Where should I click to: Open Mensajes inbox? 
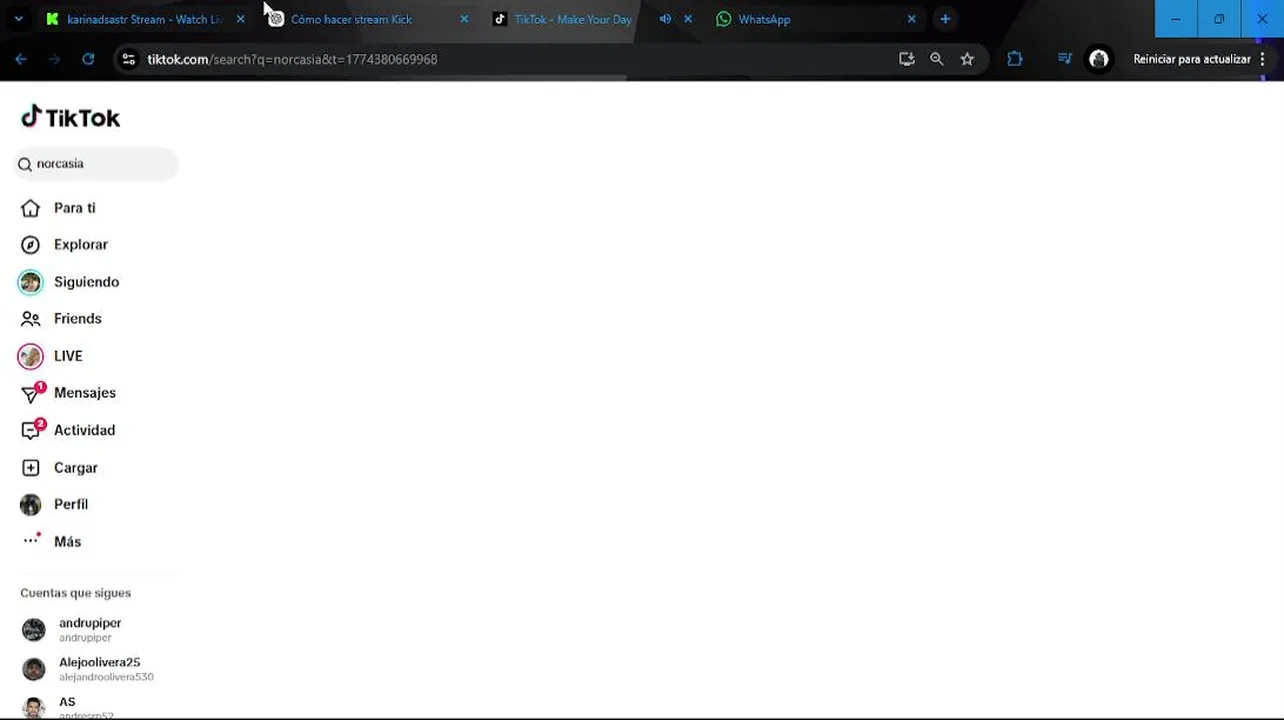pyautogui.click(x=85, y=393)
